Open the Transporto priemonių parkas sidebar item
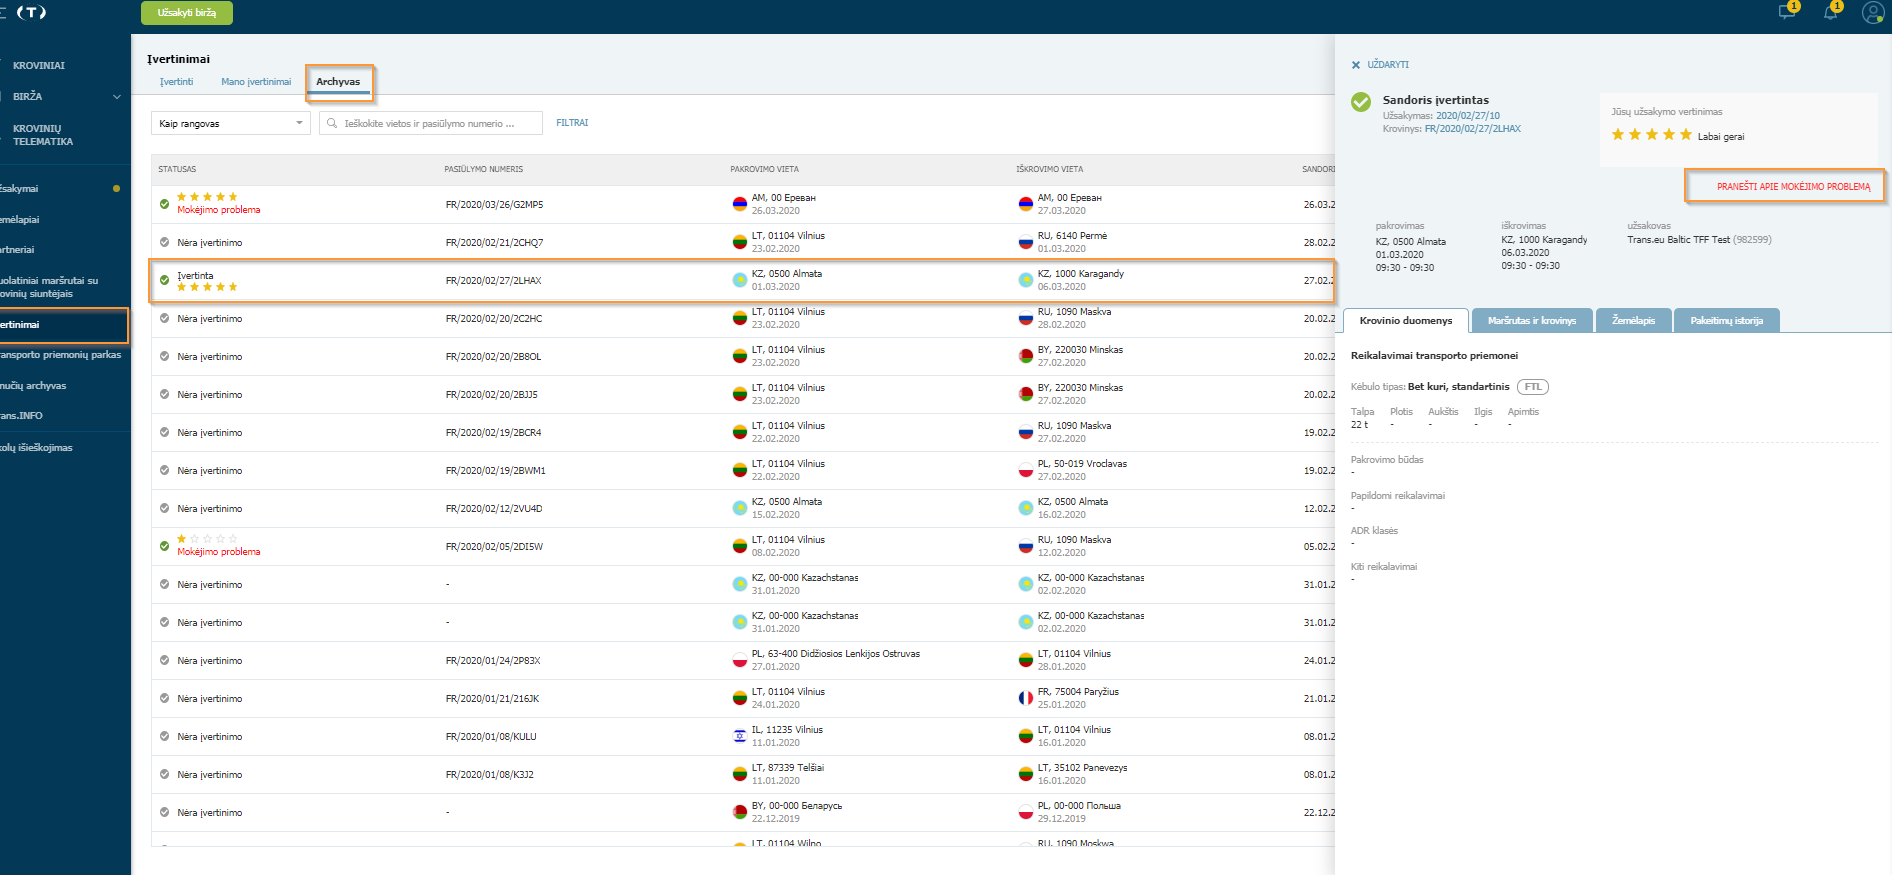The height and width of the screenshot is (875, 1892). (61, 355)
